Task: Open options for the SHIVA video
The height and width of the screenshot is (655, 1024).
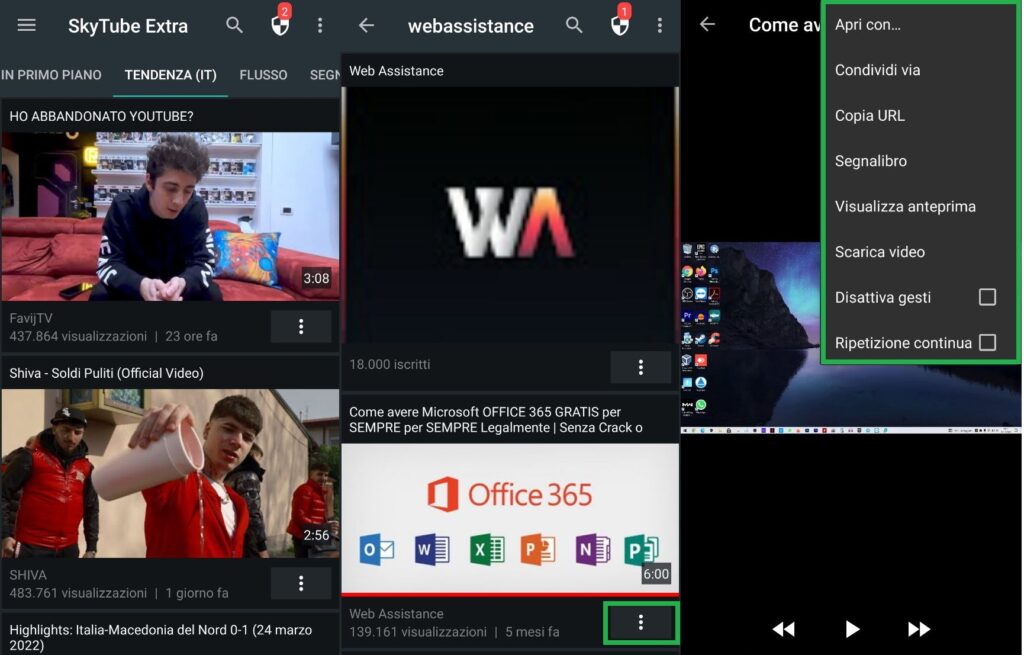Action: tap(301, 583)
